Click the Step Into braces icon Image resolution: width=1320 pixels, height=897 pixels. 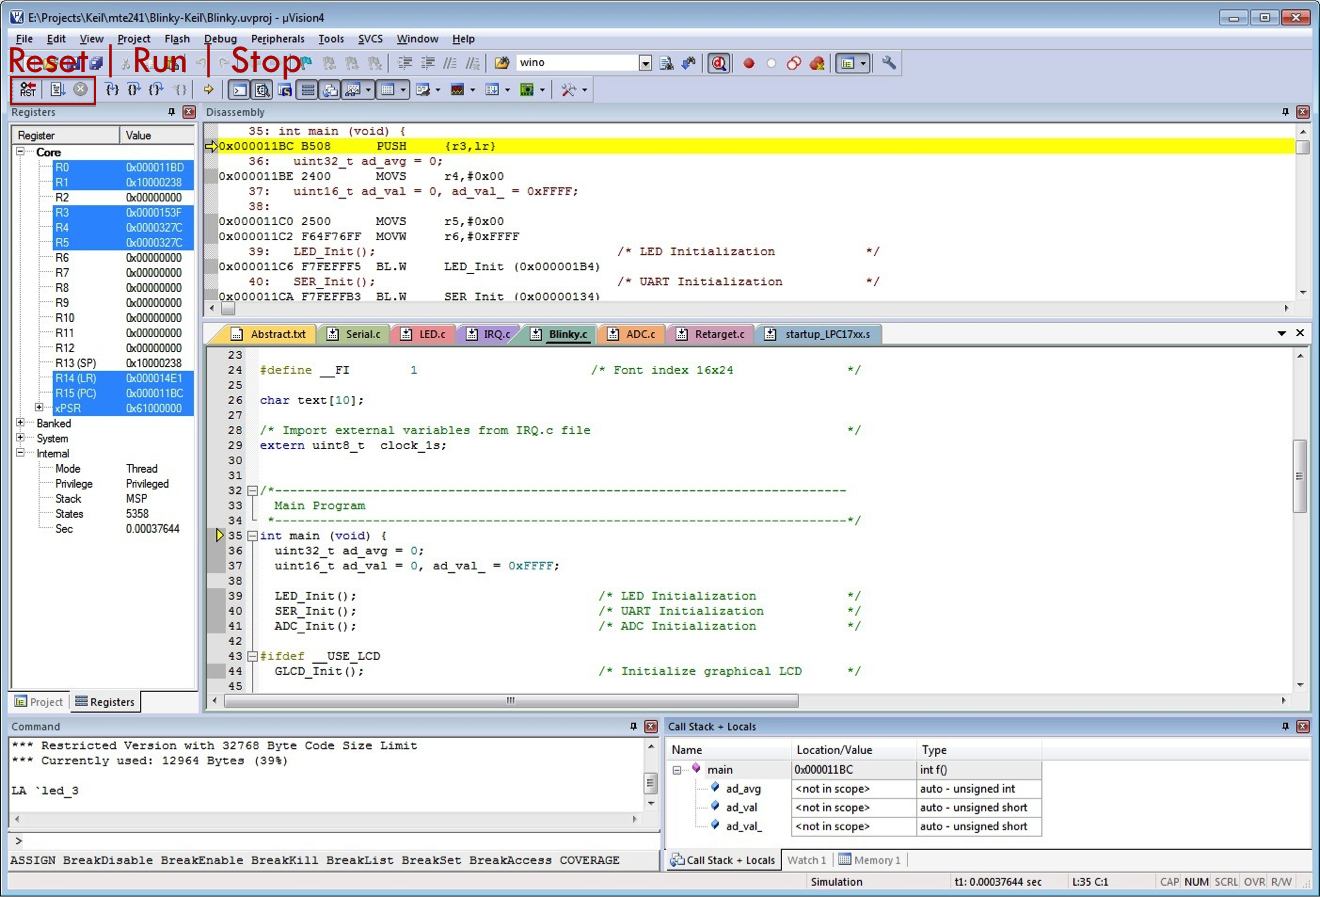(x=112, y=90)
